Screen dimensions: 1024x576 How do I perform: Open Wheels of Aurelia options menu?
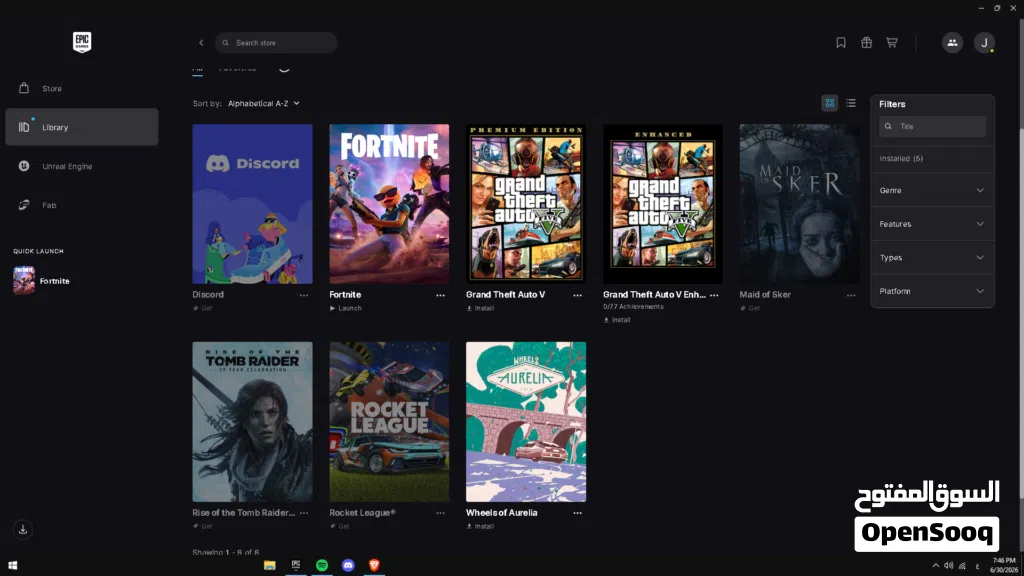click(577, 513)
